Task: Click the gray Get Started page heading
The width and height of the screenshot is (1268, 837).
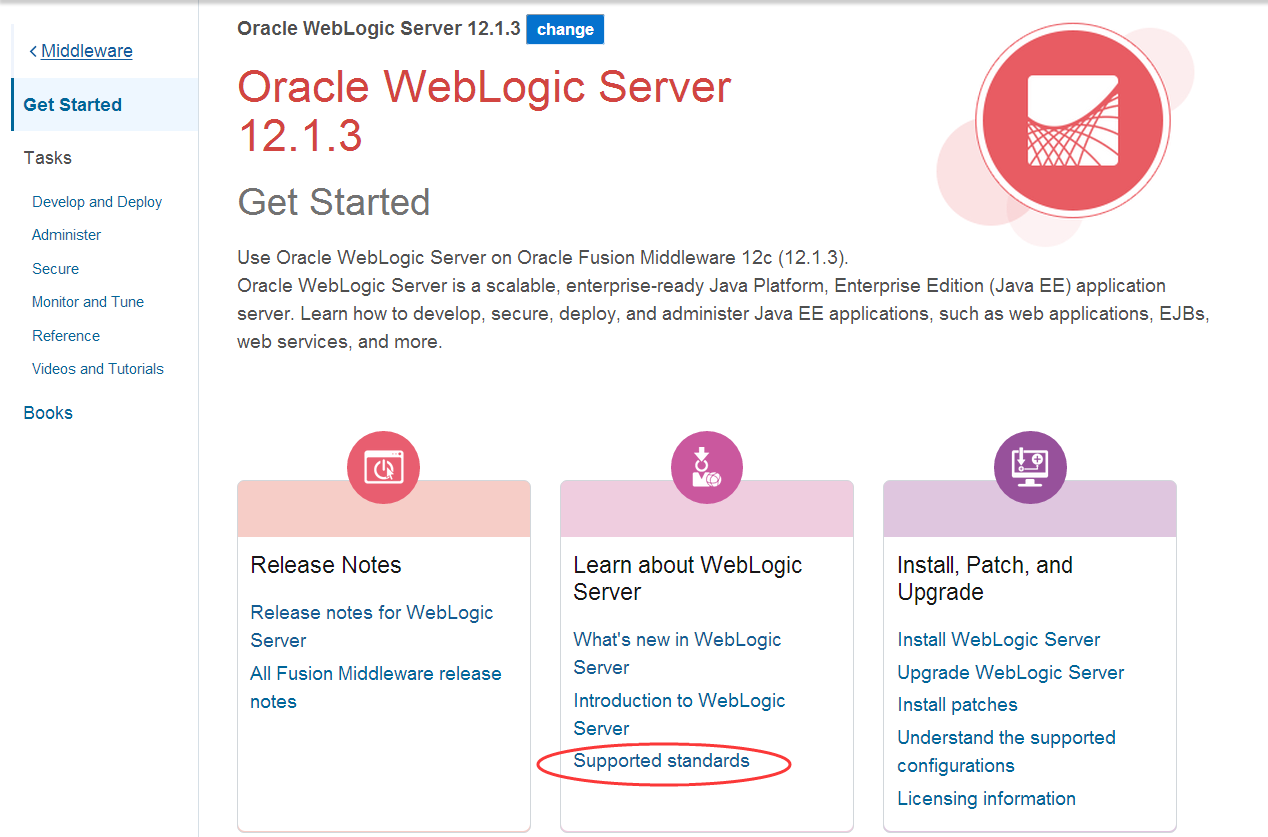Action: click(334, 202)
